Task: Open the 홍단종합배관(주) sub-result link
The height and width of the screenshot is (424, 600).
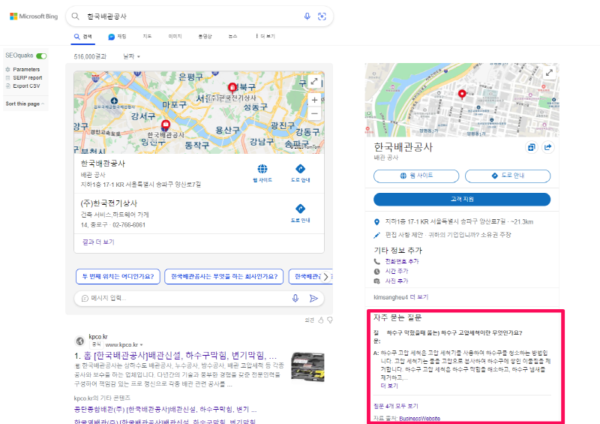Action: pyautogui.click(x=165, y=410)
